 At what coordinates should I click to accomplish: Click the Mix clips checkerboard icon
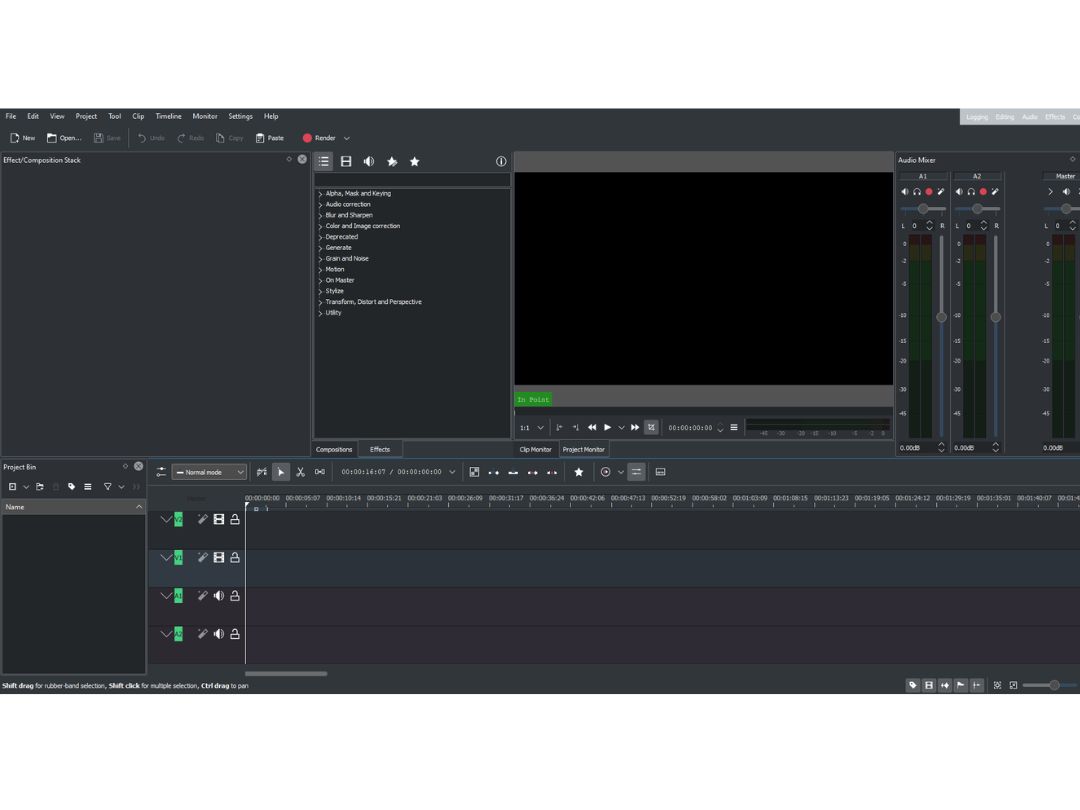click(474, 472)
